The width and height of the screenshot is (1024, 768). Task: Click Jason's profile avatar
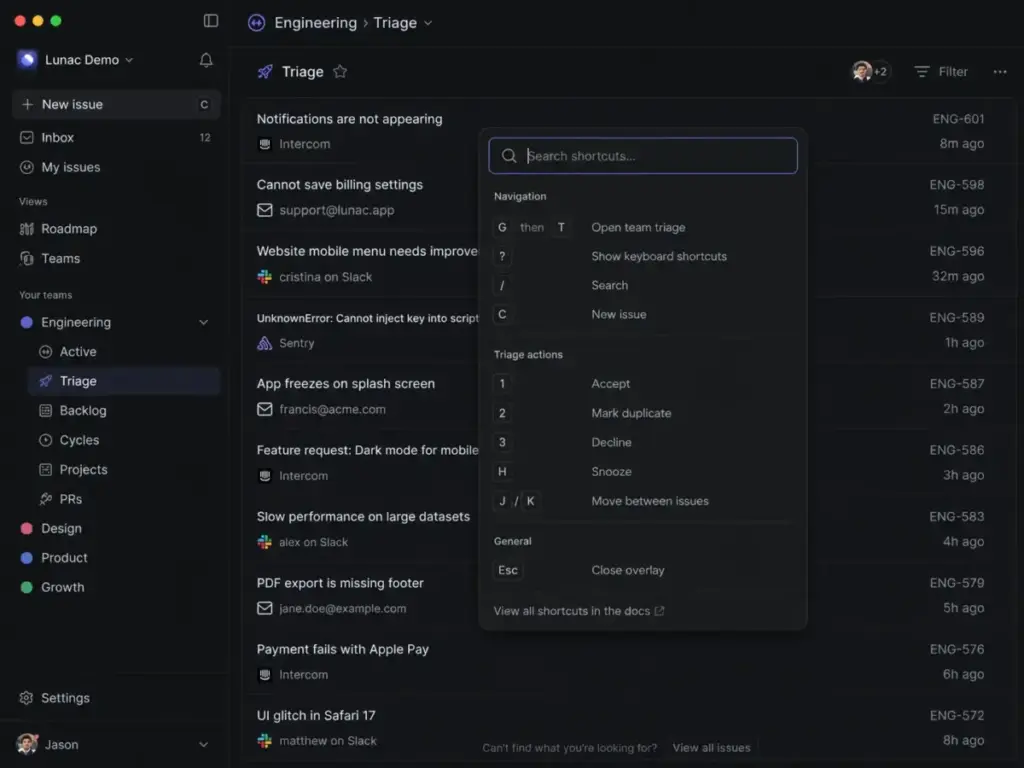tap(27, 744)
